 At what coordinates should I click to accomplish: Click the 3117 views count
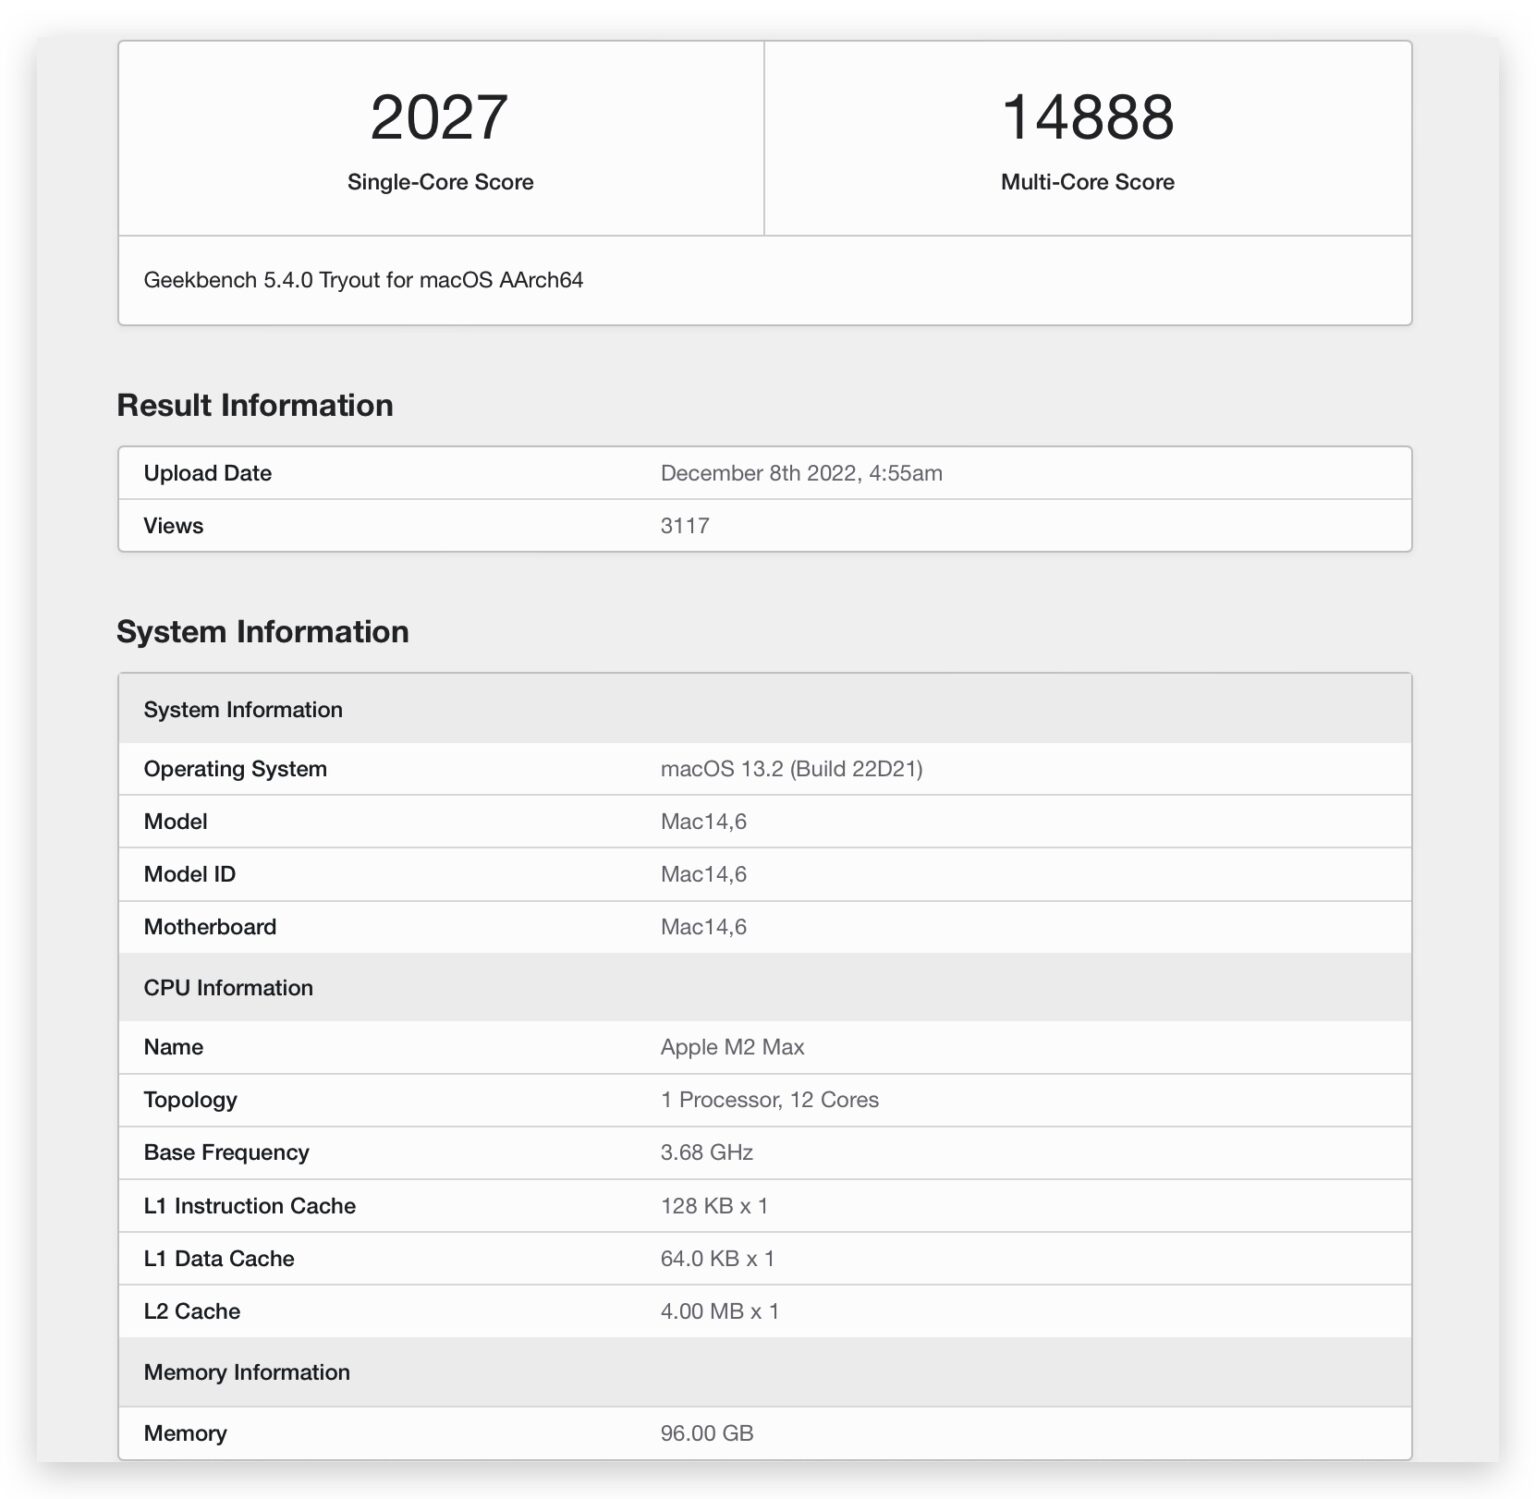click(685, 526)
